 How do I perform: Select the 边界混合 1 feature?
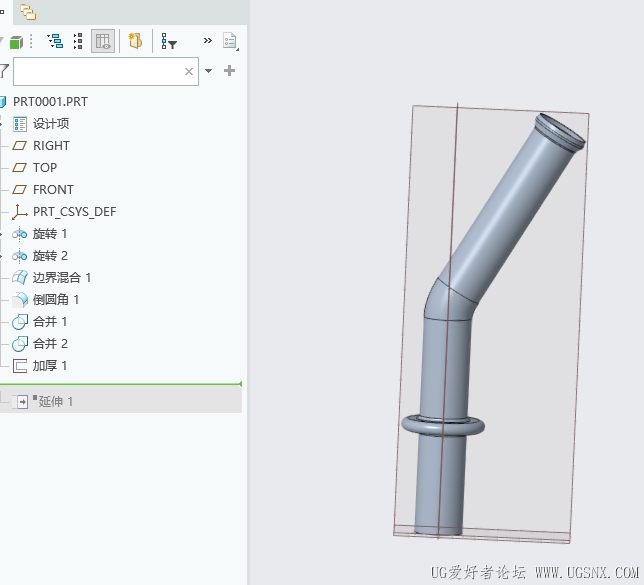point(62,278)
